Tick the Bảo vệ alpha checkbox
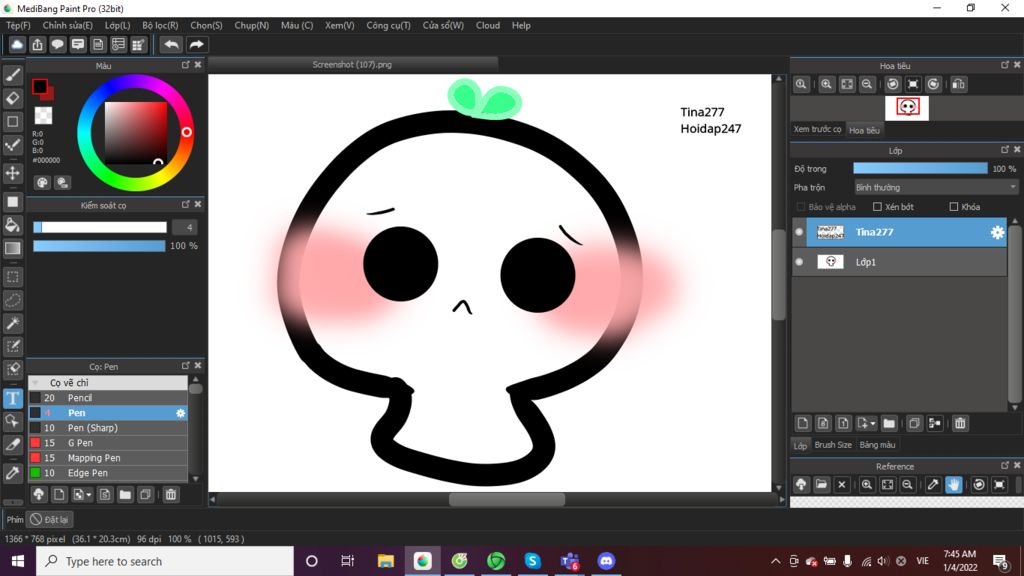The width and height of the screenshot is (1024, 576). coord(801,207)
